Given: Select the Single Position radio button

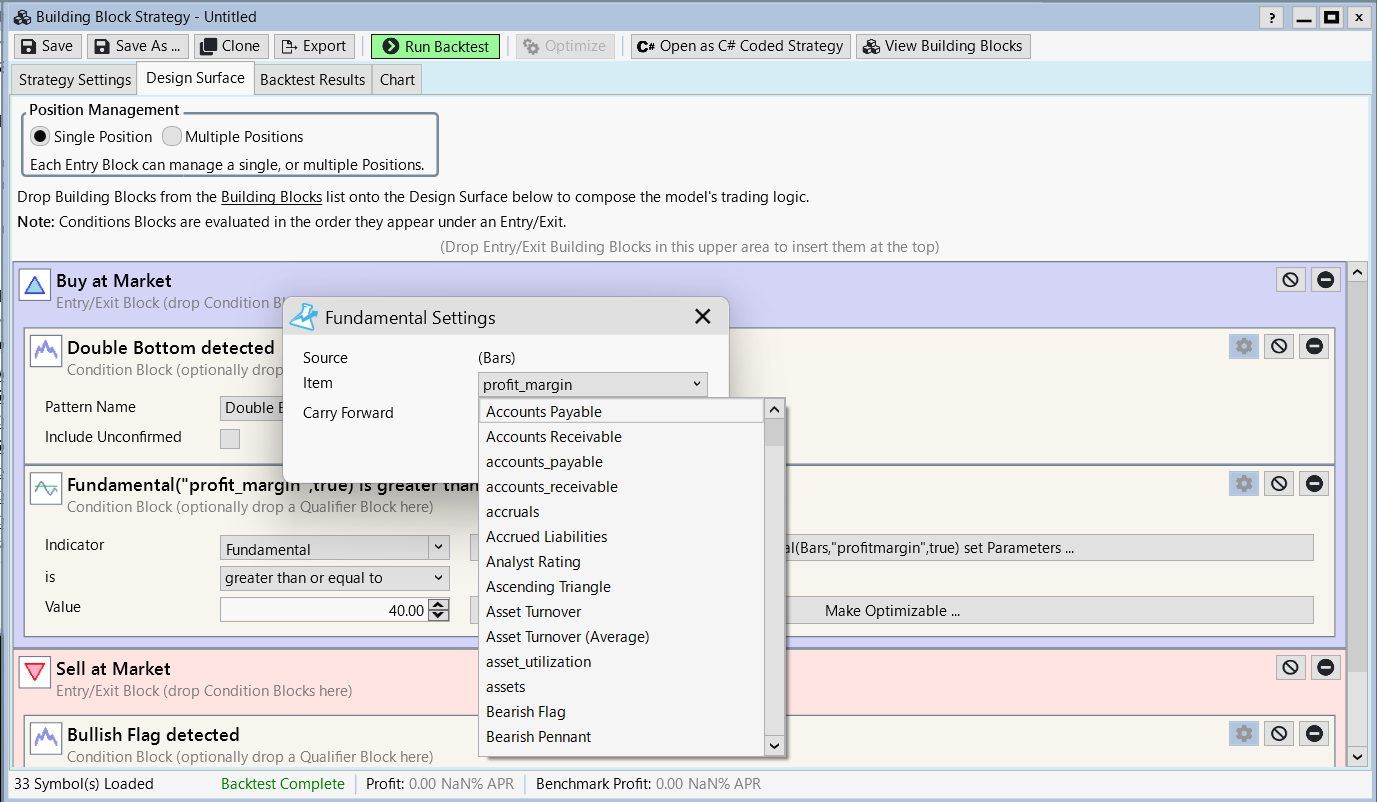Looking at the screenshot, I should click(x=40, y=137).
